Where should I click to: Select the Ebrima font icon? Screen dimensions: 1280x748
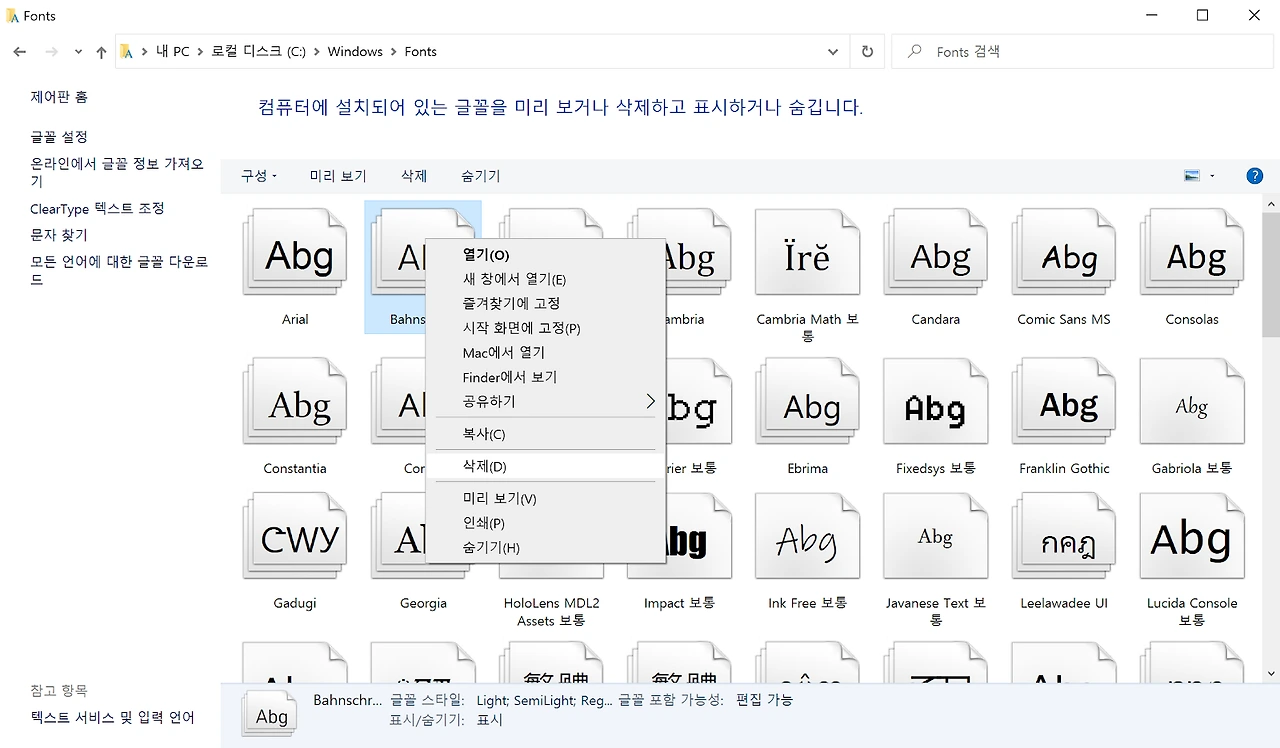(x=807, y=402)
